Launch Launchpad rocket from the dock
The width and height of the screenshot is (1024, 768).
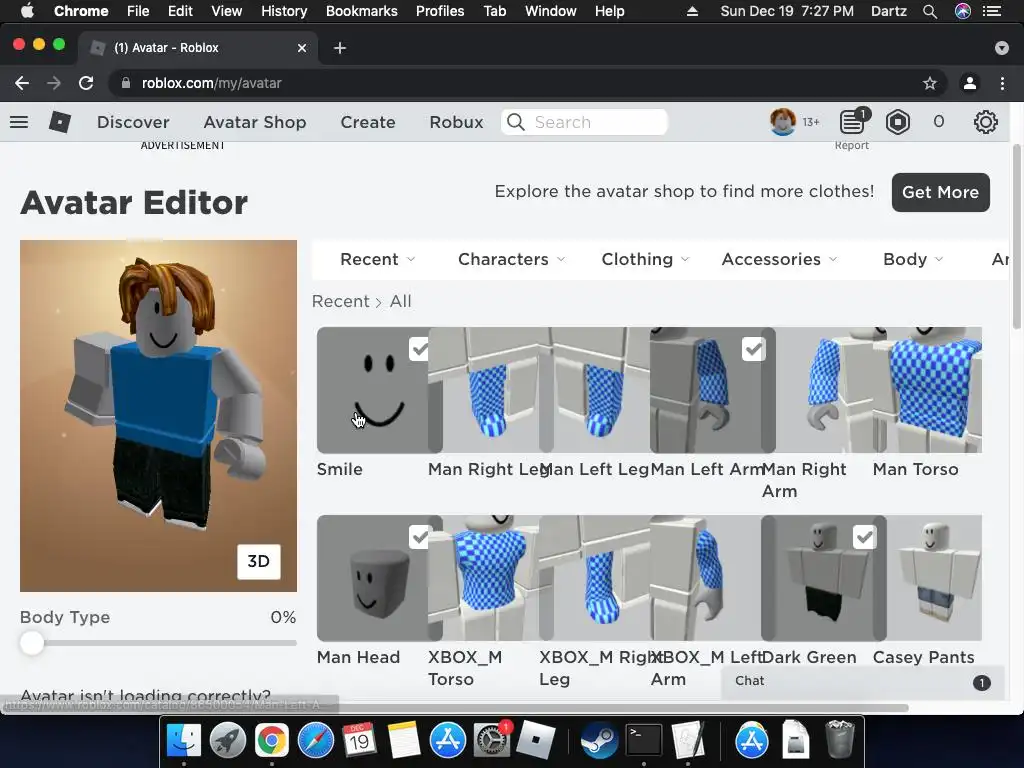pos(227,740)
